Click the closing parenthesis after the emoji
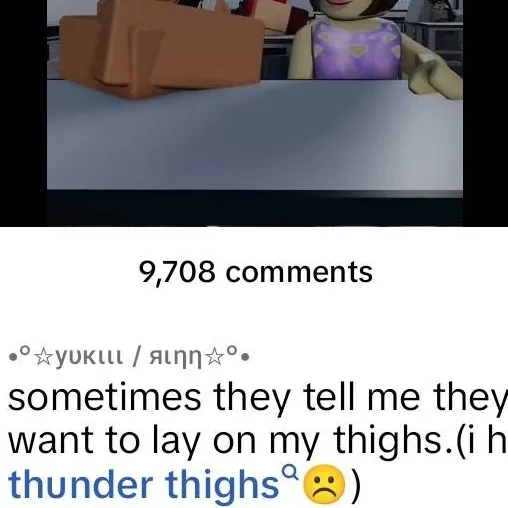This screenshot has height=508, width=508. (355, 485)
